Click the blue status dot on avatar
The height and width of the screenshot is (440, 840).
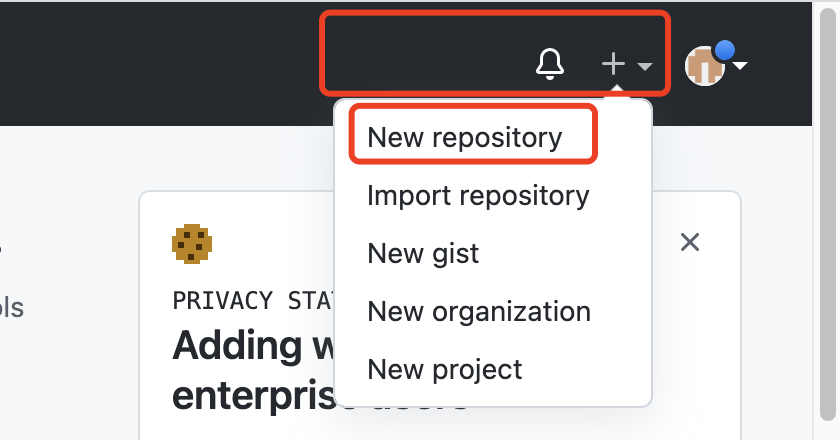(725, 50)
